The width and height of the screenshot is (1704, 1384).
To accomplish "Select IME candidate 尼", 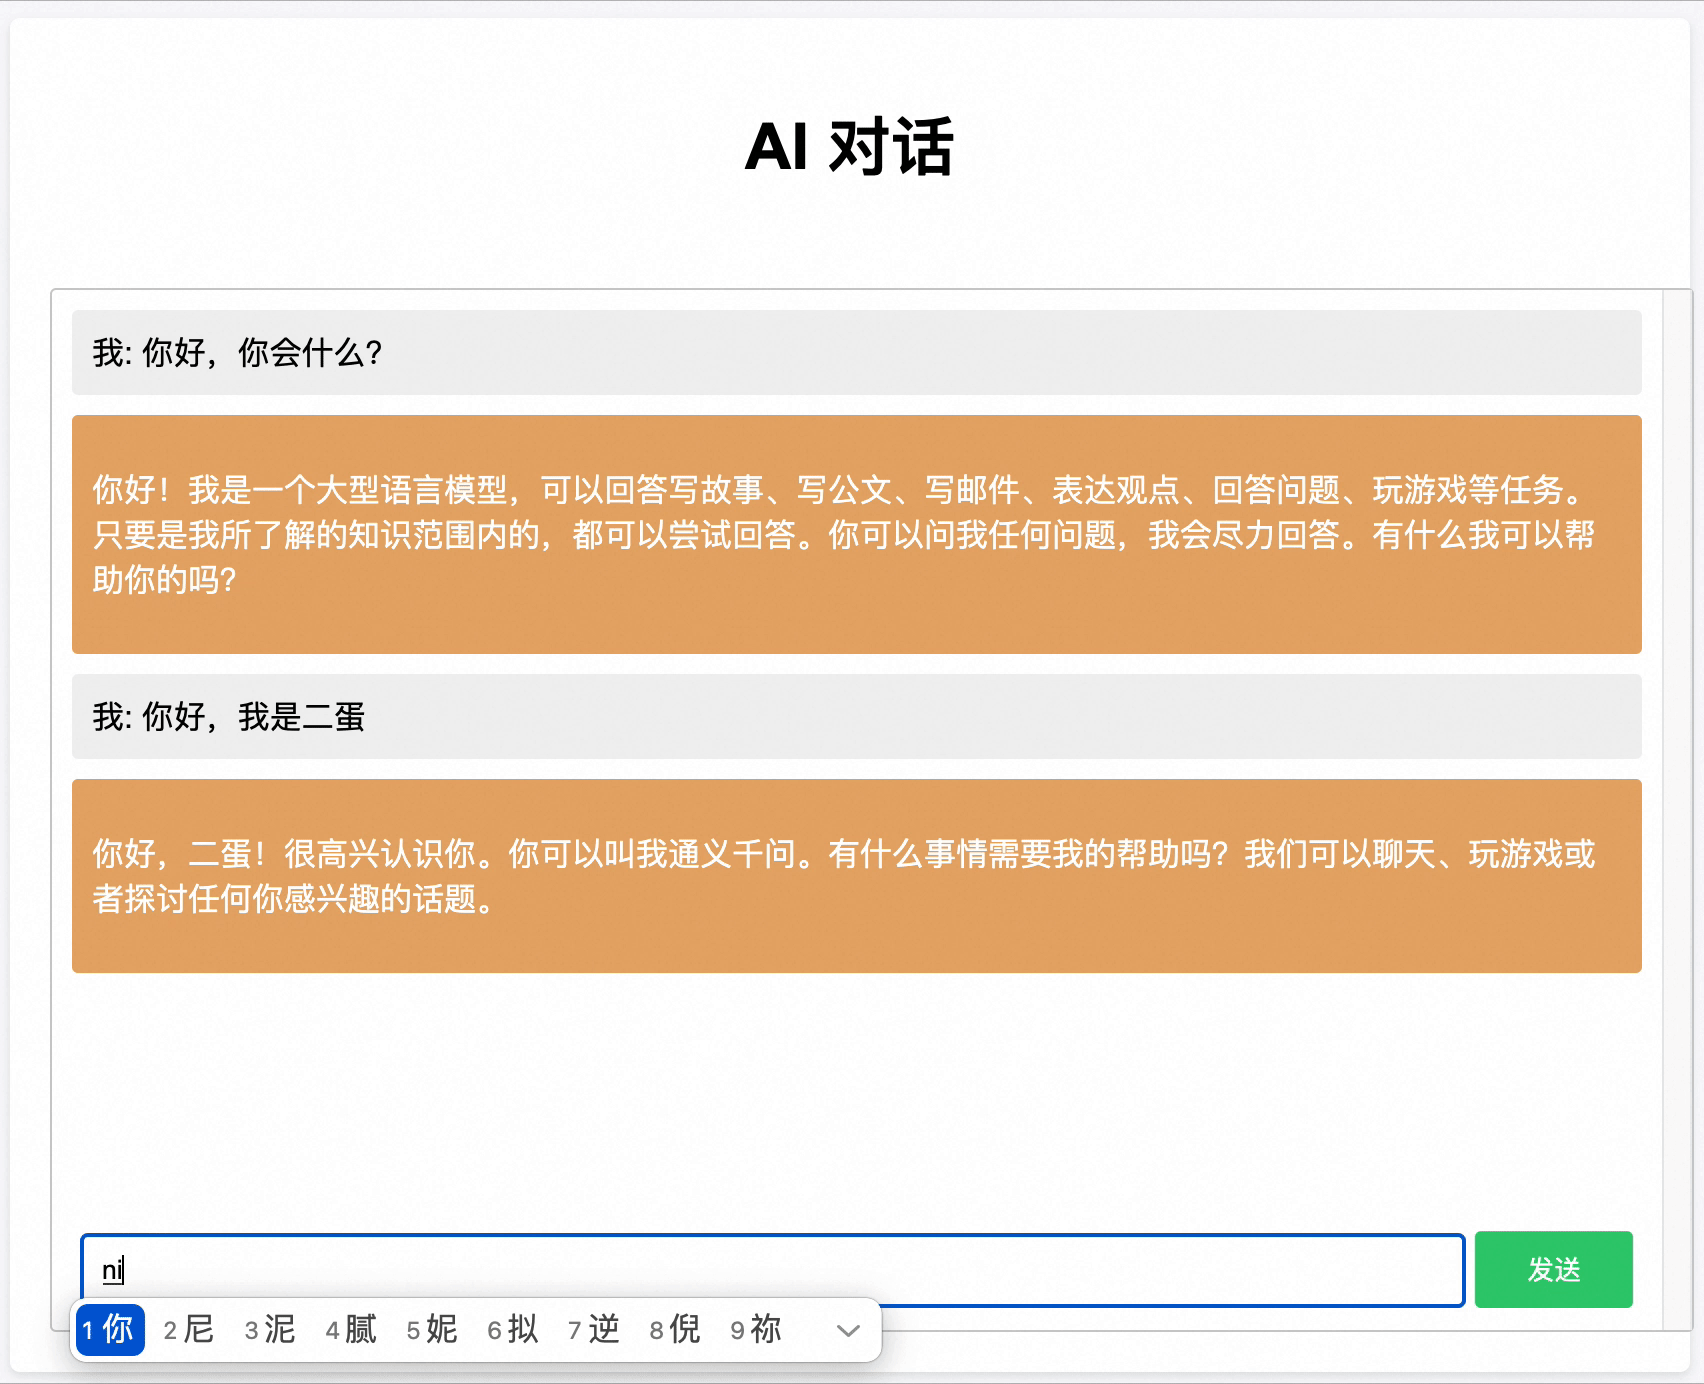I will click(190, 1330).
